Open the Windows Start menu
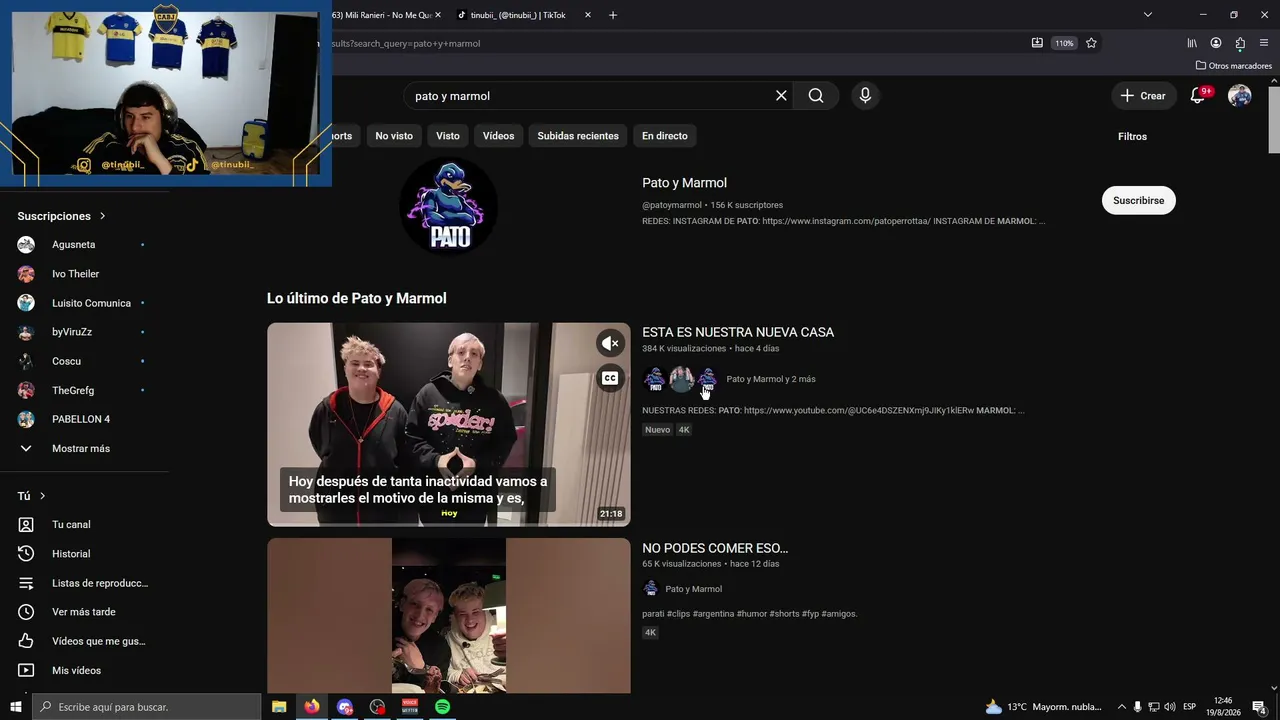 click(x=16, y=707)
